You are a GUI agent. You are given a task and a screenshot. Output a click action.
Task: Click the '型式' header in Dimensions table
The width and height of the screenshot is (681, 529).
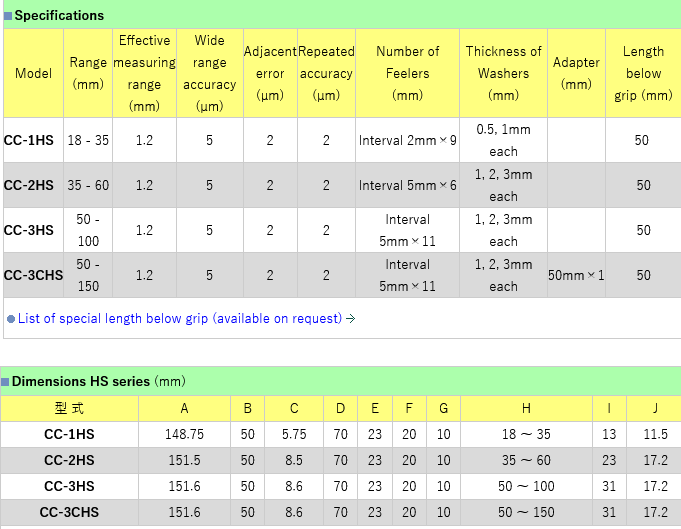tap(69, 408)
